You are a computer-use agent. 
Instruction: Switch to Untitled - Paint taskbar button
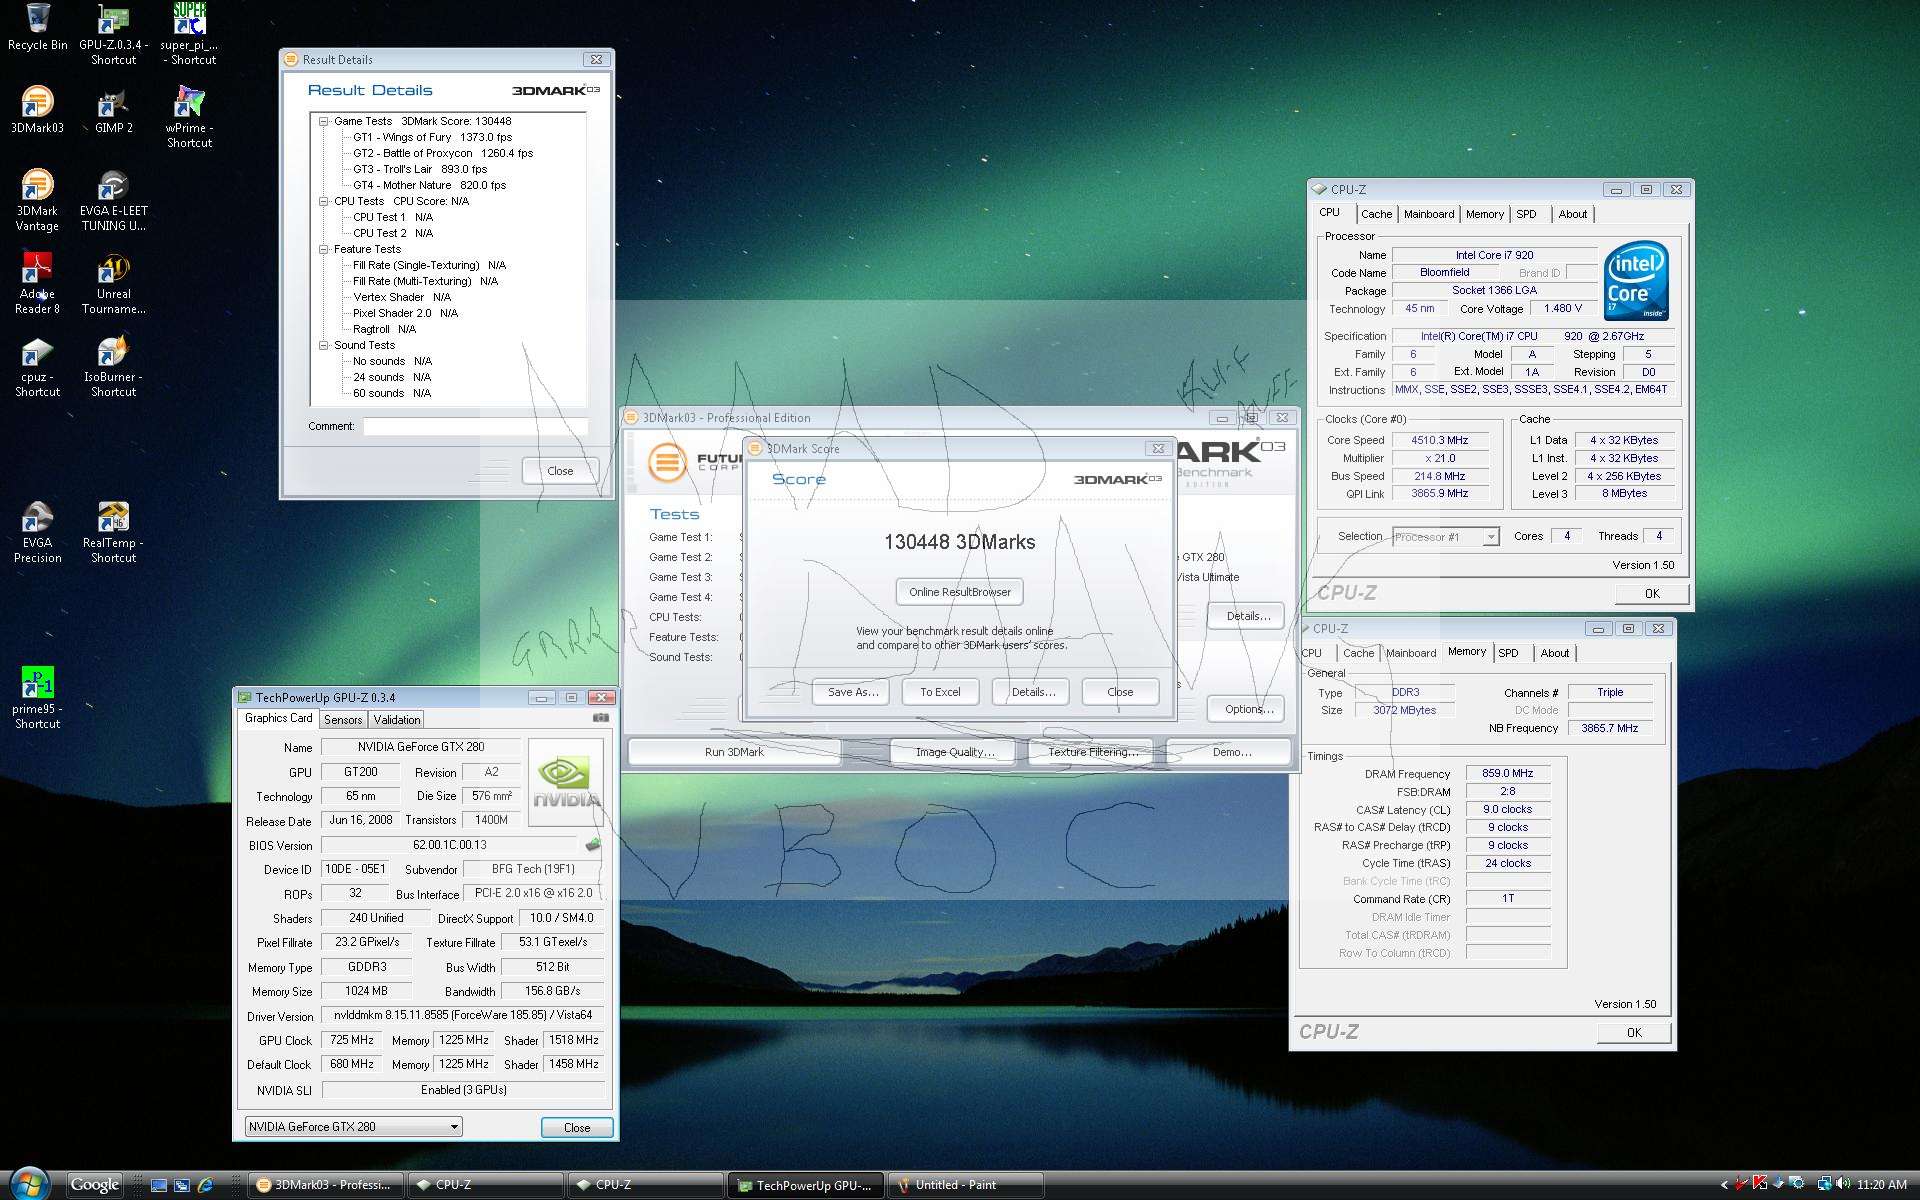coord(966,1185)
